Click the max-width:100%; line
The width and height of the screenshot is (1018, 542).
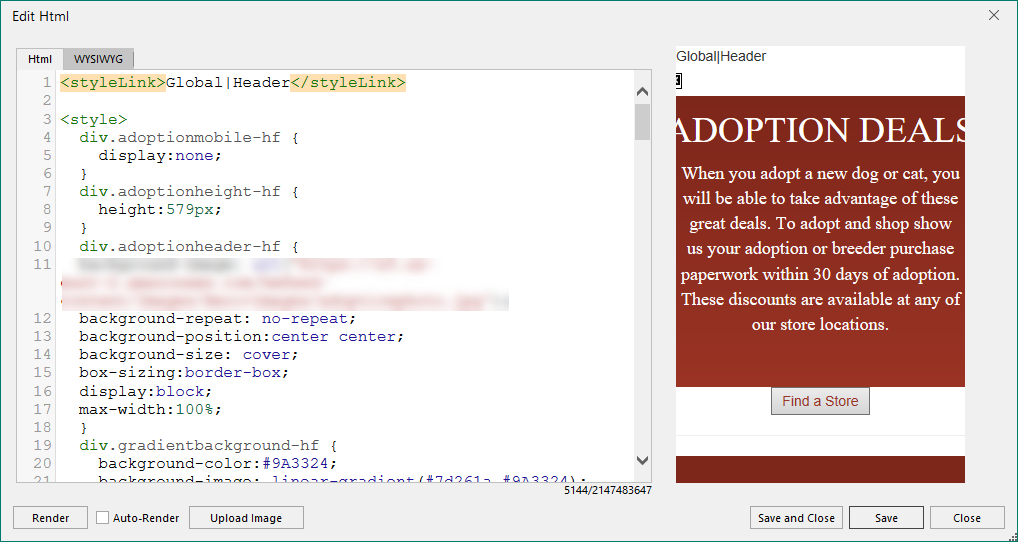point(150,410)
